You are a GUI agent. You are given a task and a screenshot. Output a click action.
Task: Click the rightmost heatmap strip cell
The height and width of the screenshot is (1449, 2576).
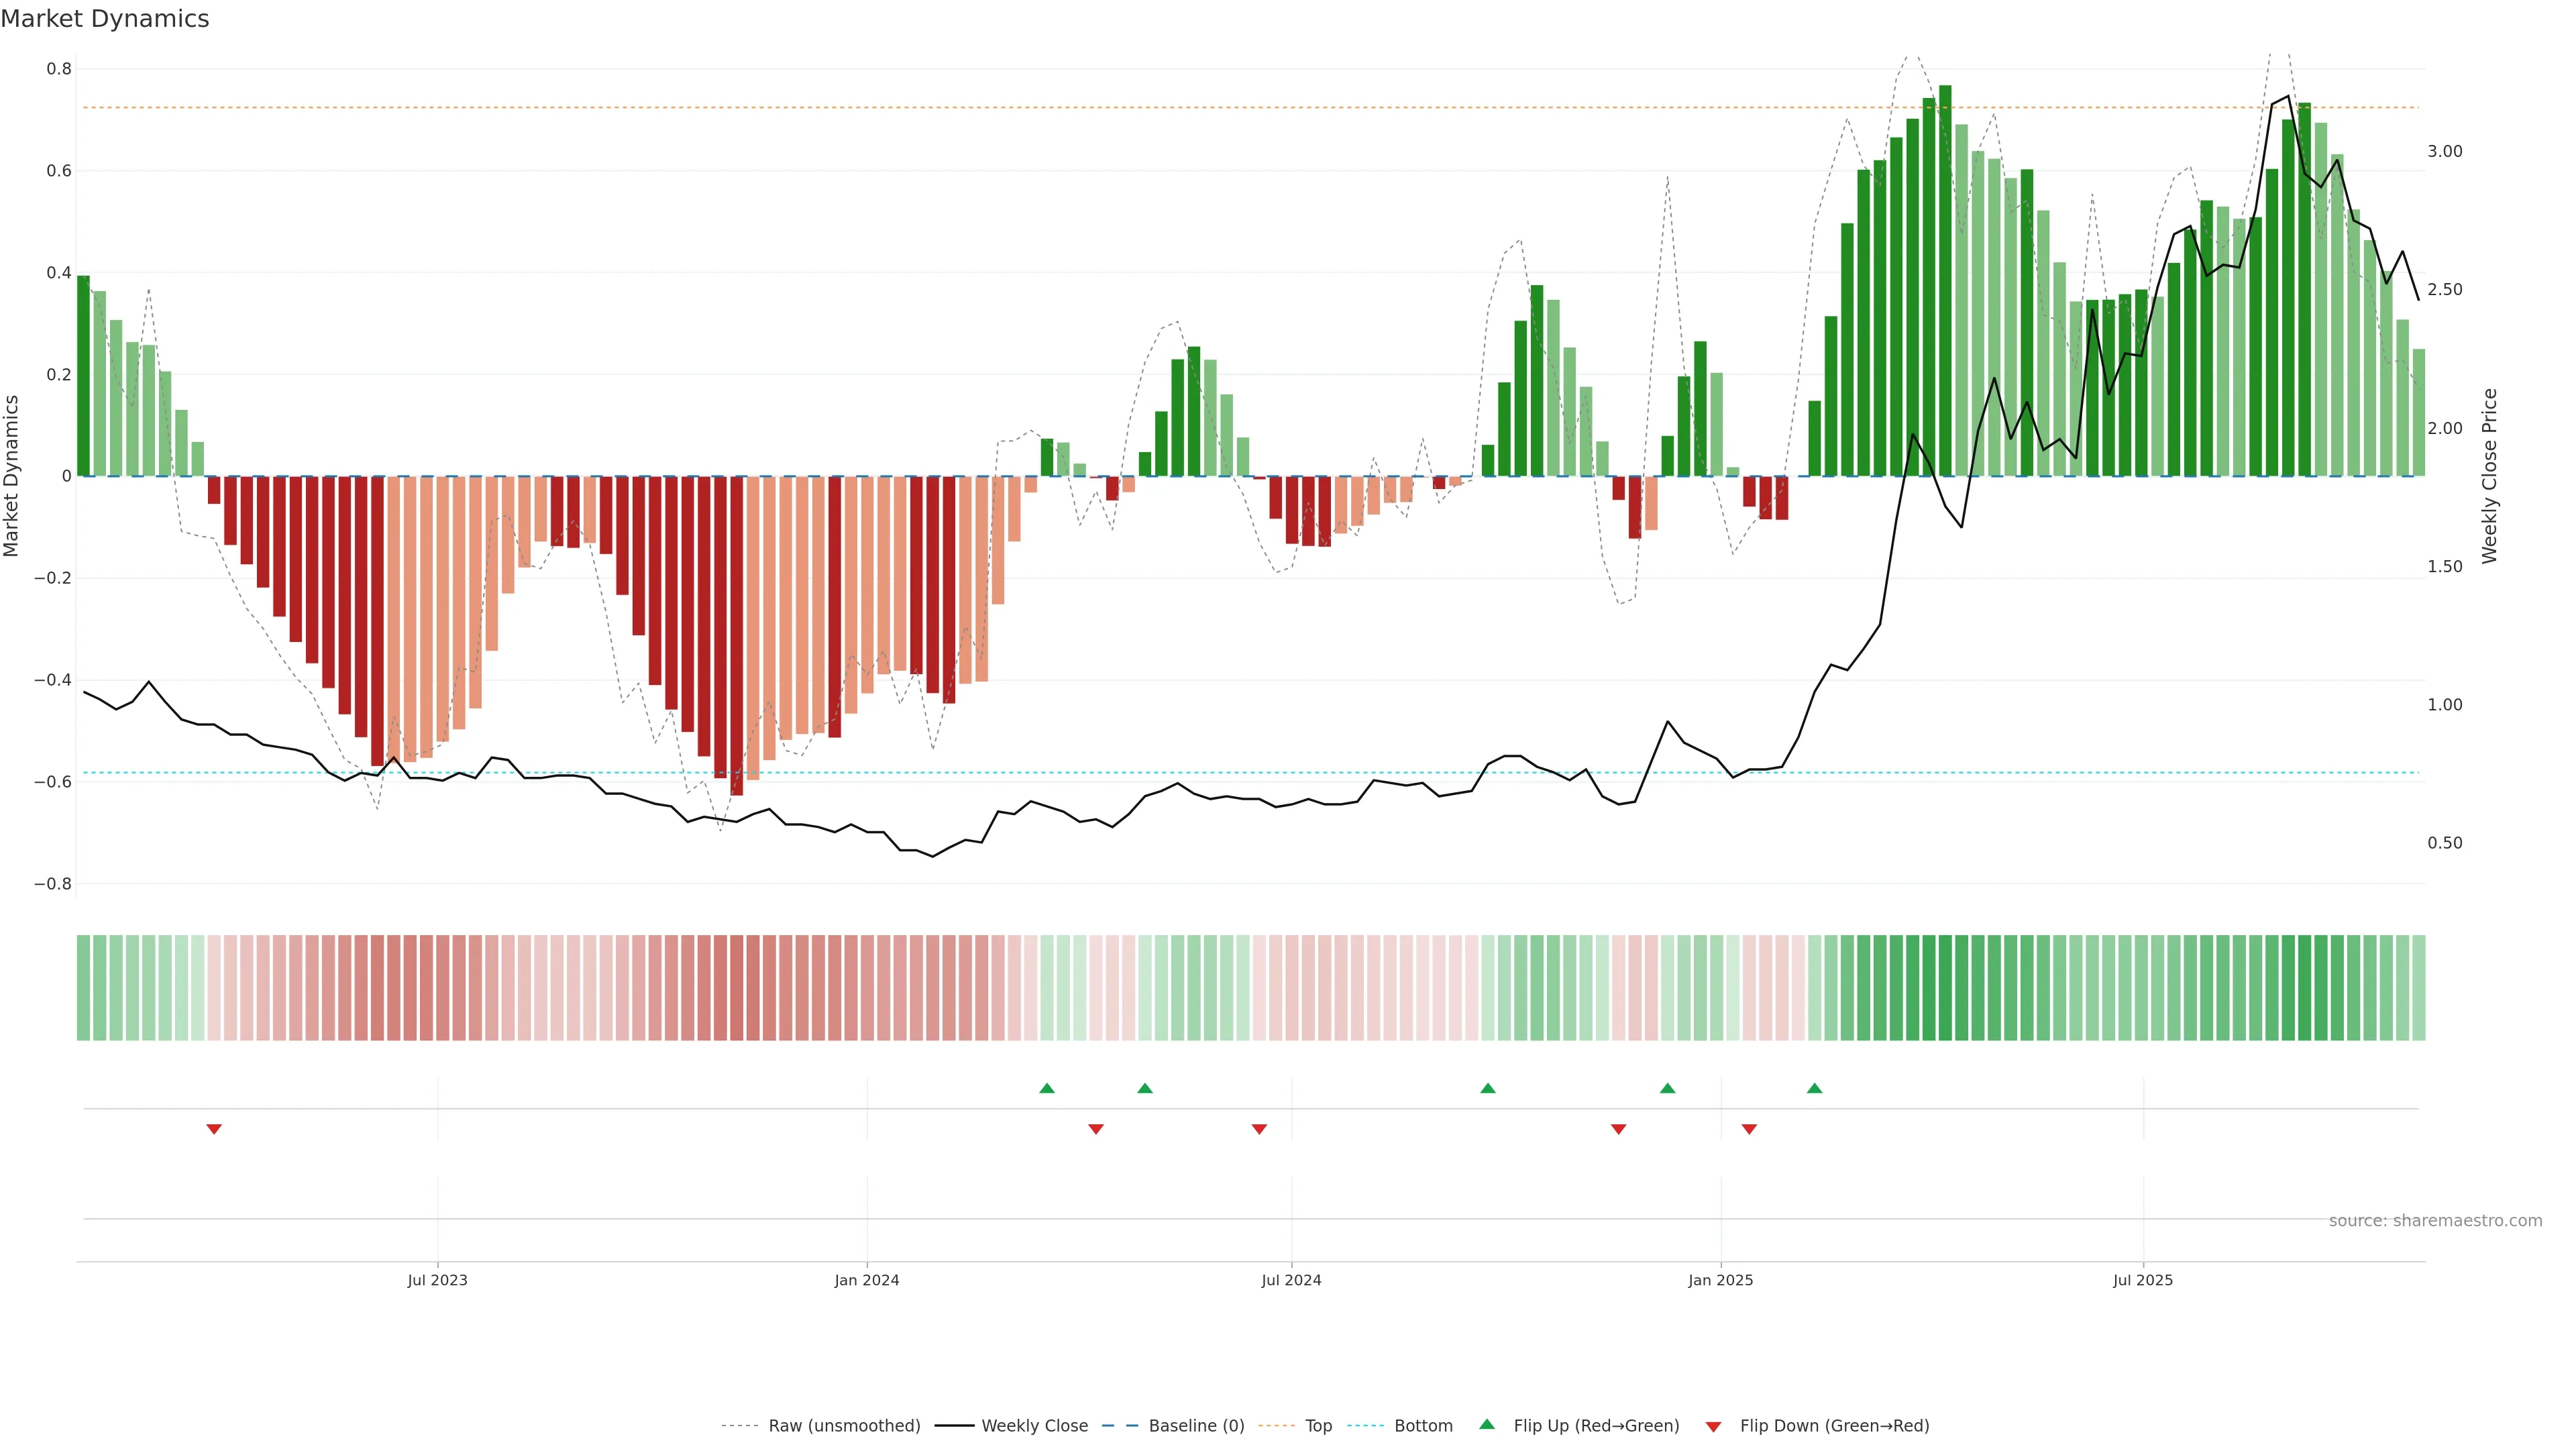(x=2418, y=988)
